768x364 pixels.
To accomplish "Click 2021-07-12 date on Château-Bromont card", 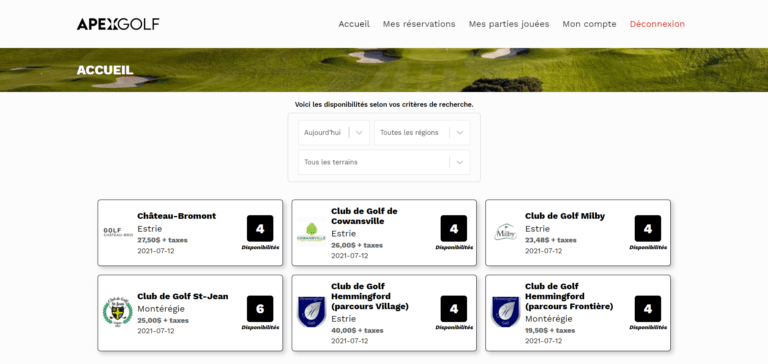I will [x=155, y=251].
